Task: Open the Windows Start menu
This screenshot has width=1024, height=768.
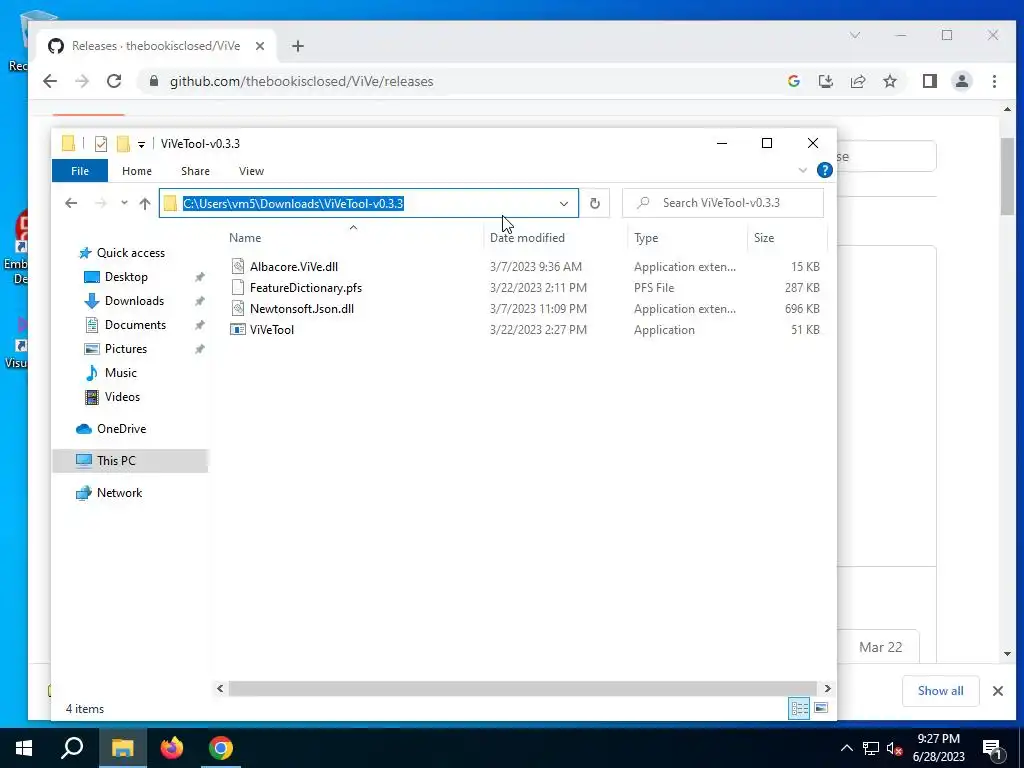Action: point(24,748)
